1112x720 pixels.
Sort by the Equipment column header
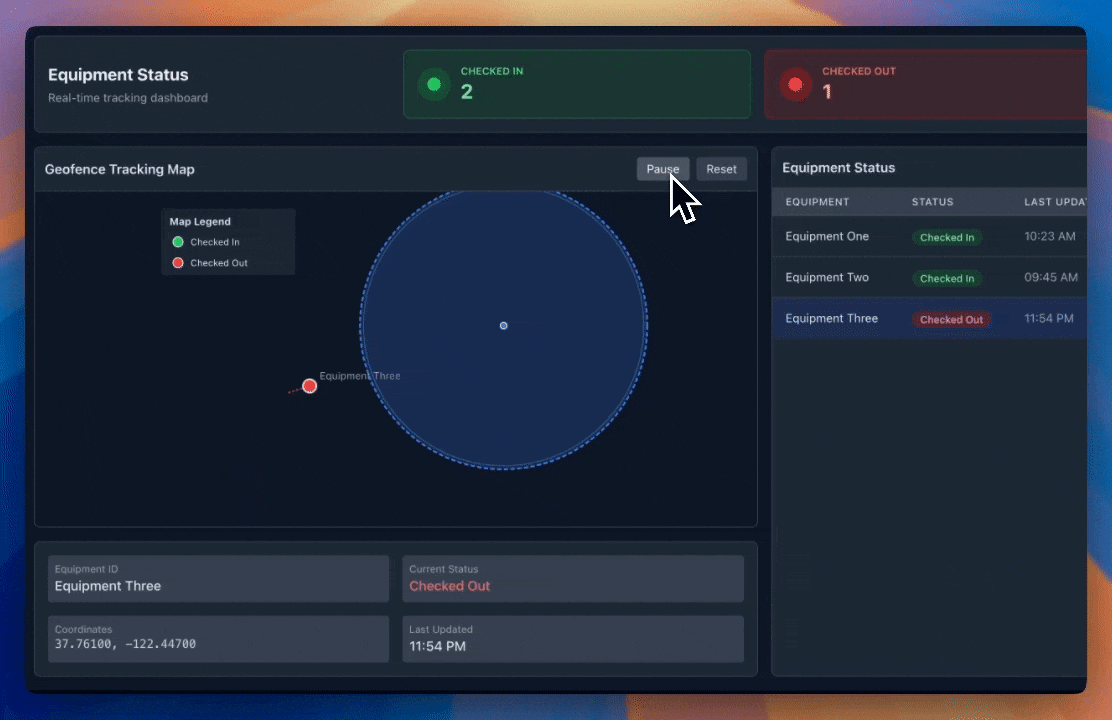817,202
